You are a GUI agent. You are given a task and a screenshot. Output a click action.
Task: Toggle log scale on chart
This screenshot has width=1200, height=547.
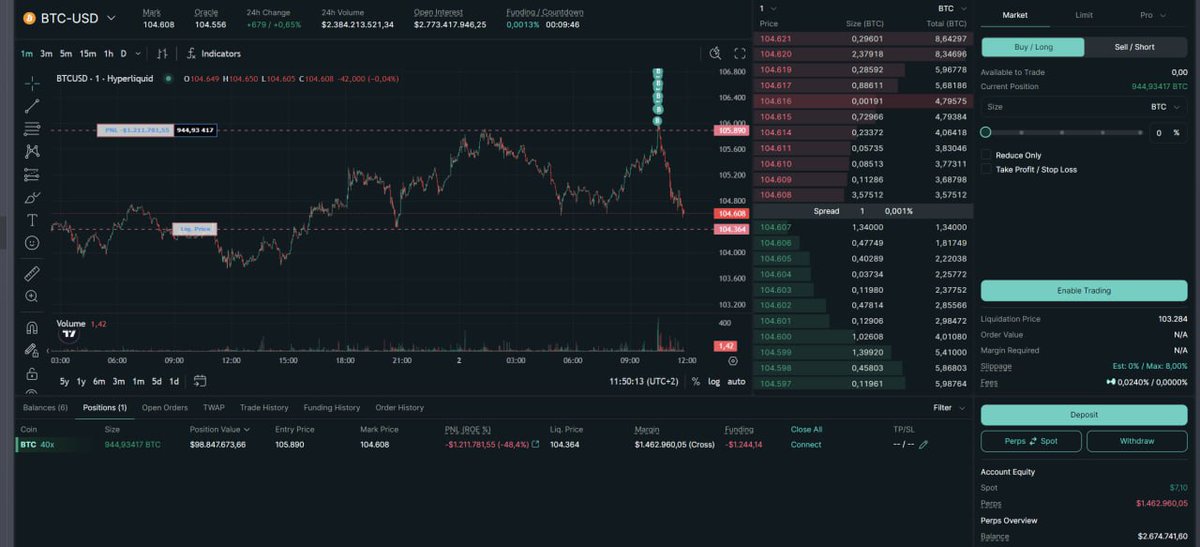(x=714, y=381)
